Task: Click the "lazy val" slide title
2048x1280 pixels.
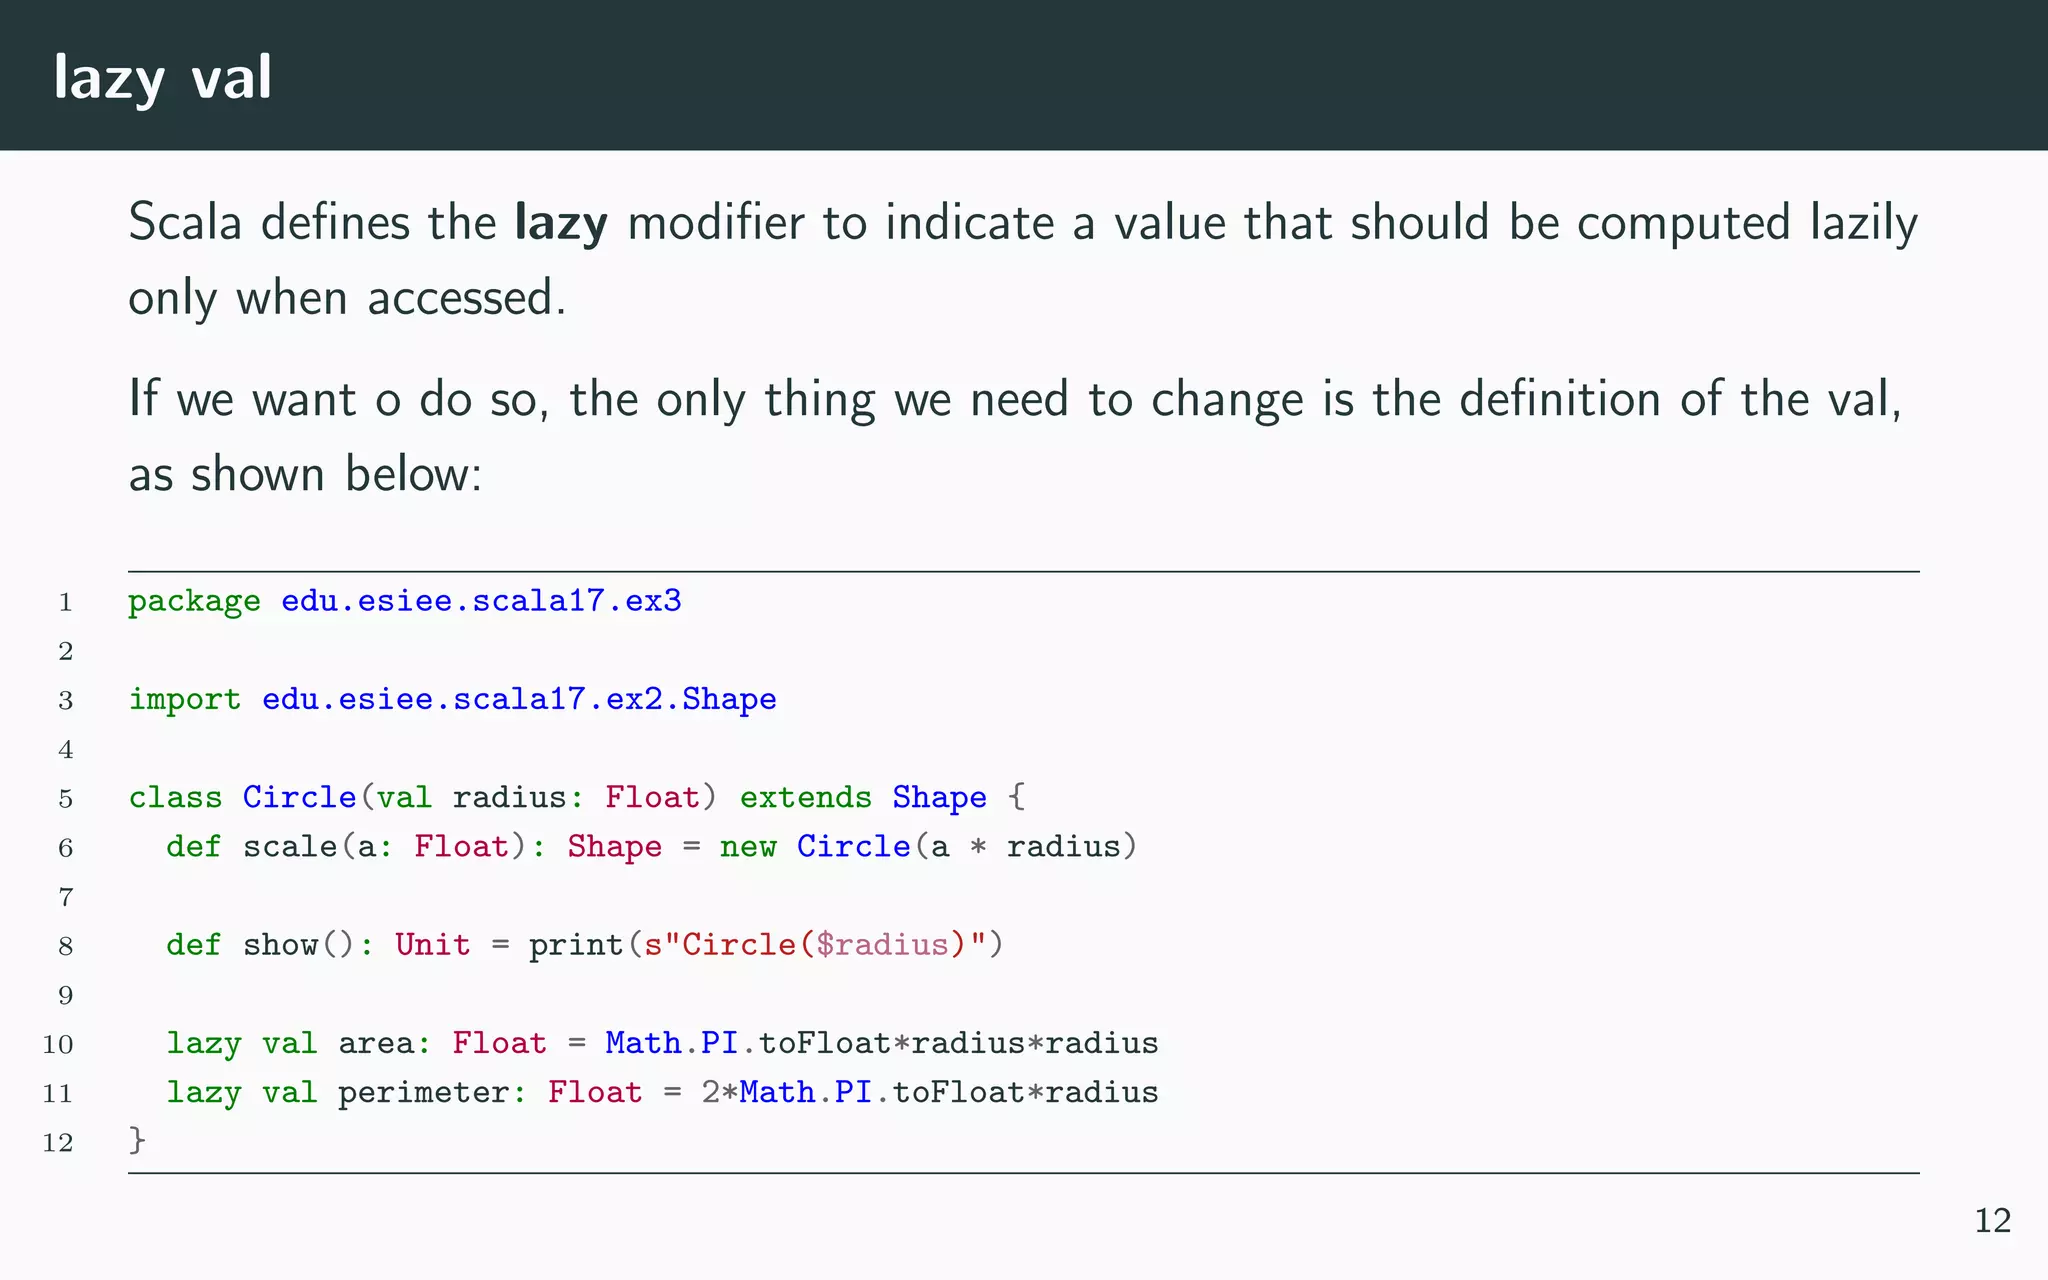Action: [x=162, y=78]
